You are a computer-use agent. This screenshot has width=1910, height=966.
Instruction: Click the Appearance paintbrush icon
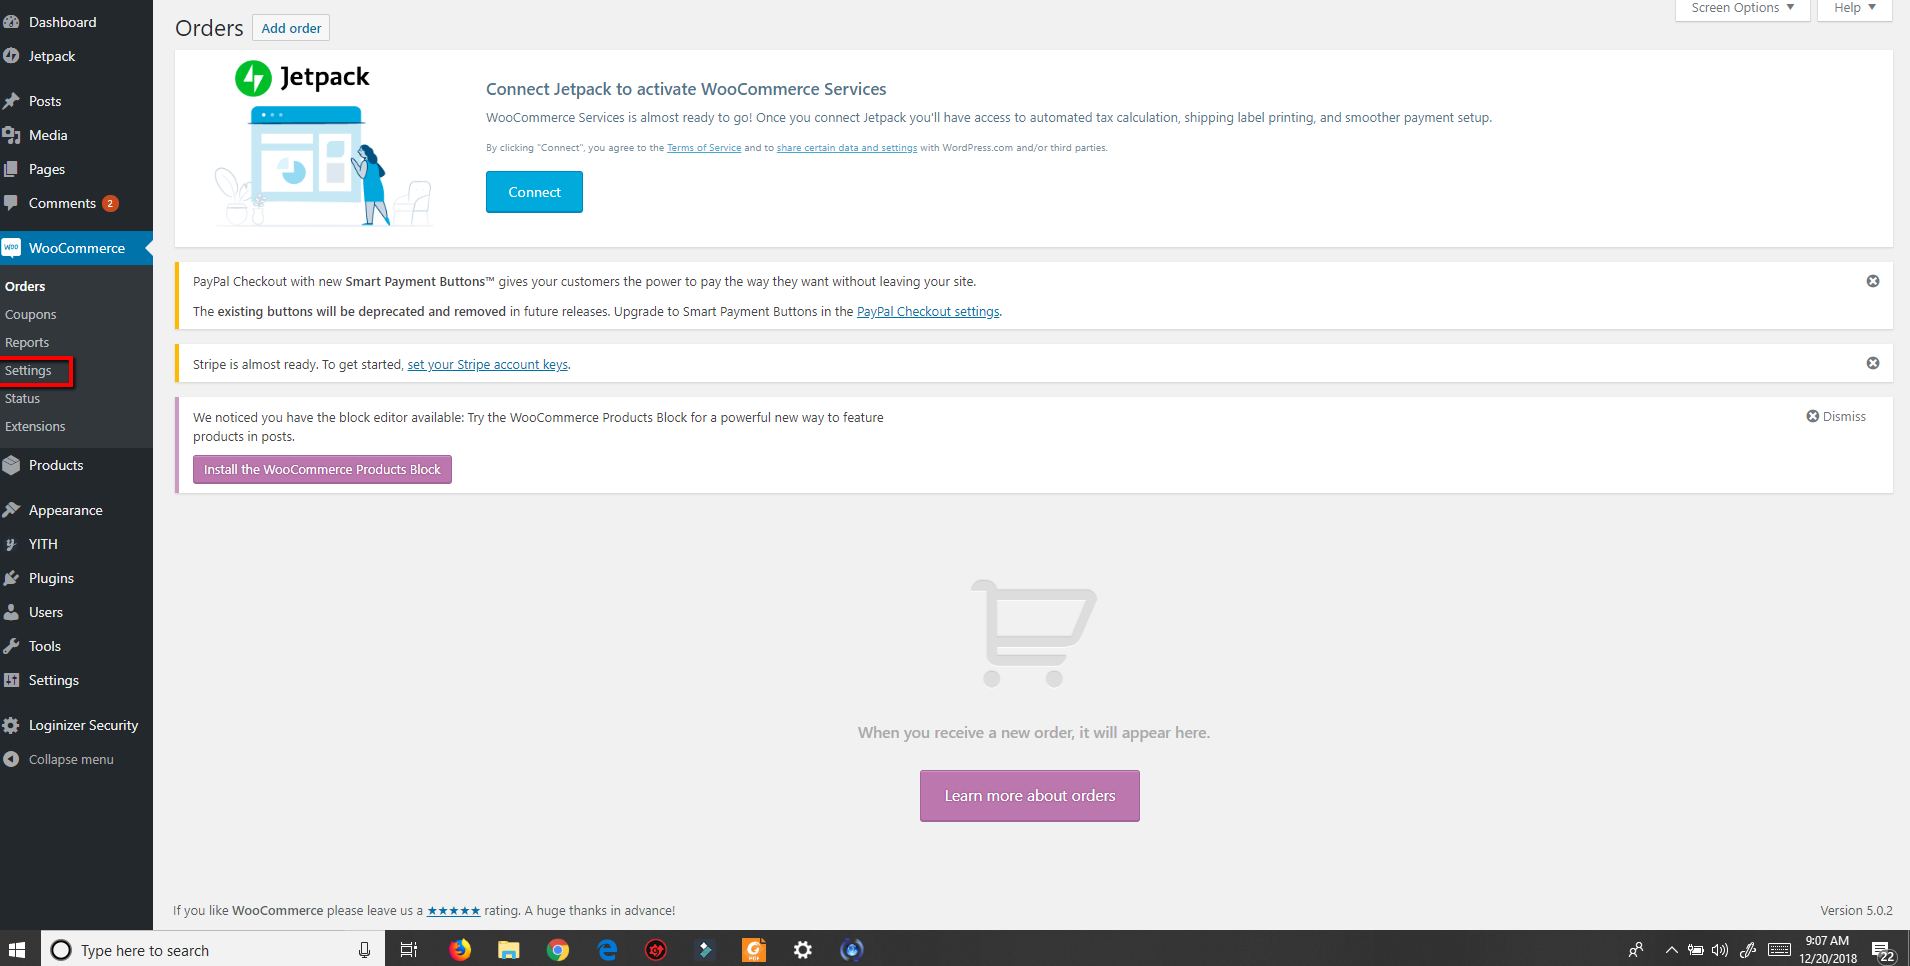coord(11,510)
